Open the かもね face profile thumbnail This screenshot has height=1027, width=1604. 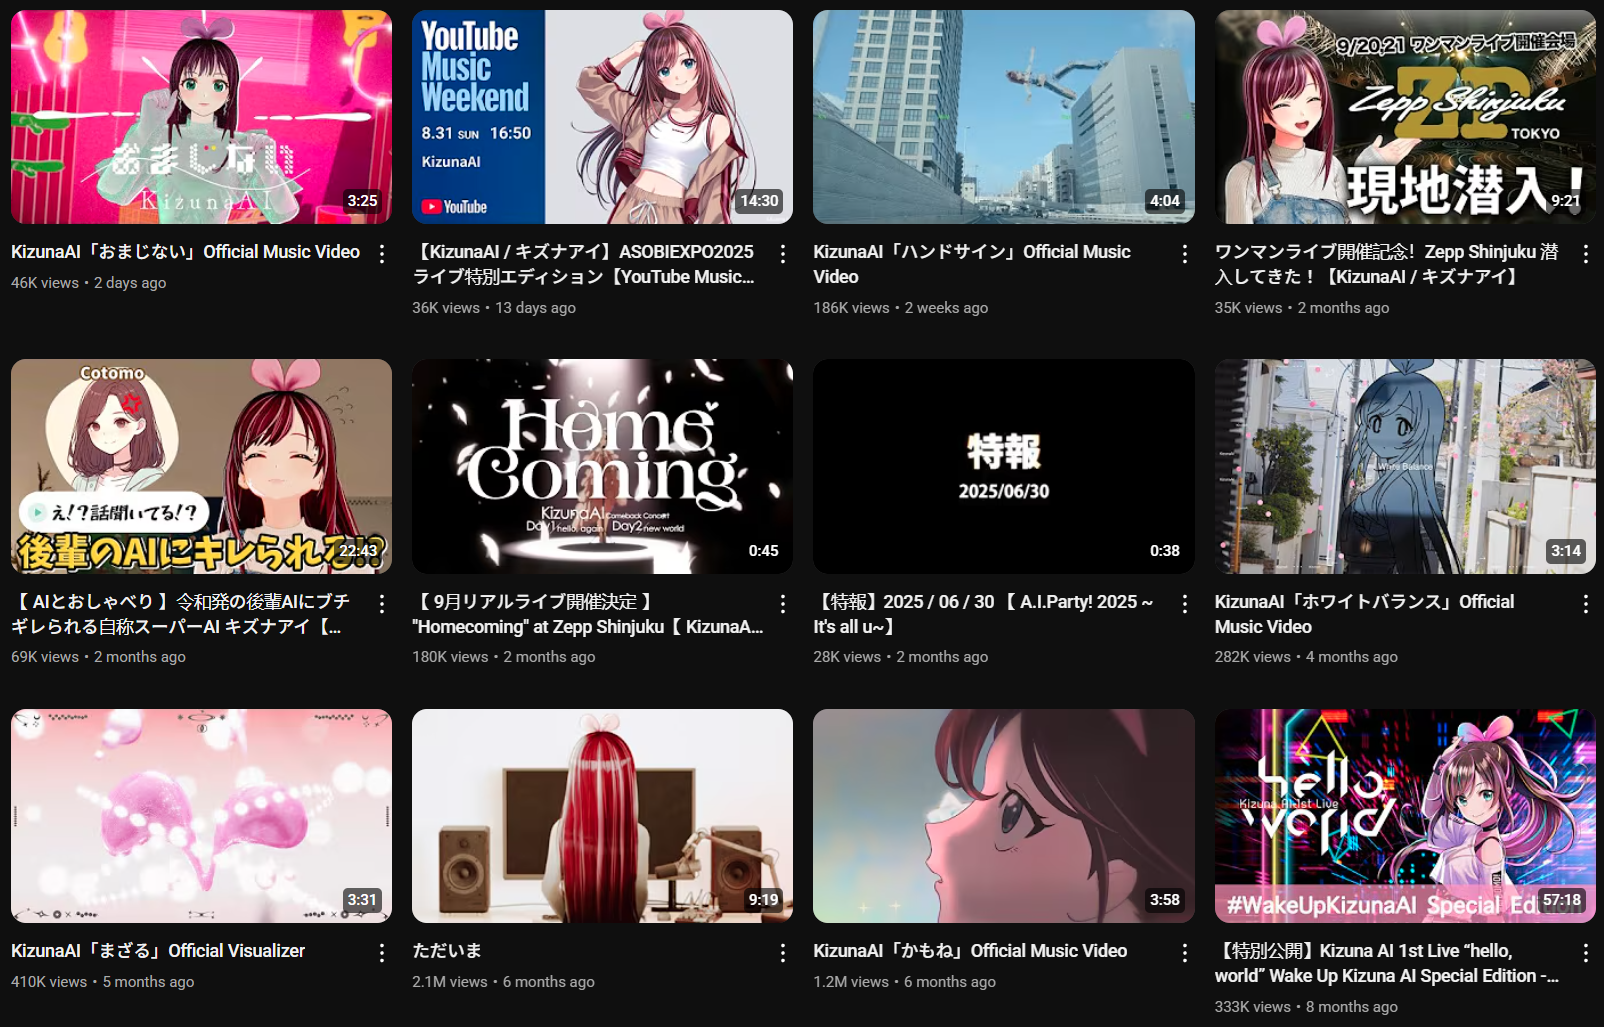pyautogui.click(x=1004, y=816)
